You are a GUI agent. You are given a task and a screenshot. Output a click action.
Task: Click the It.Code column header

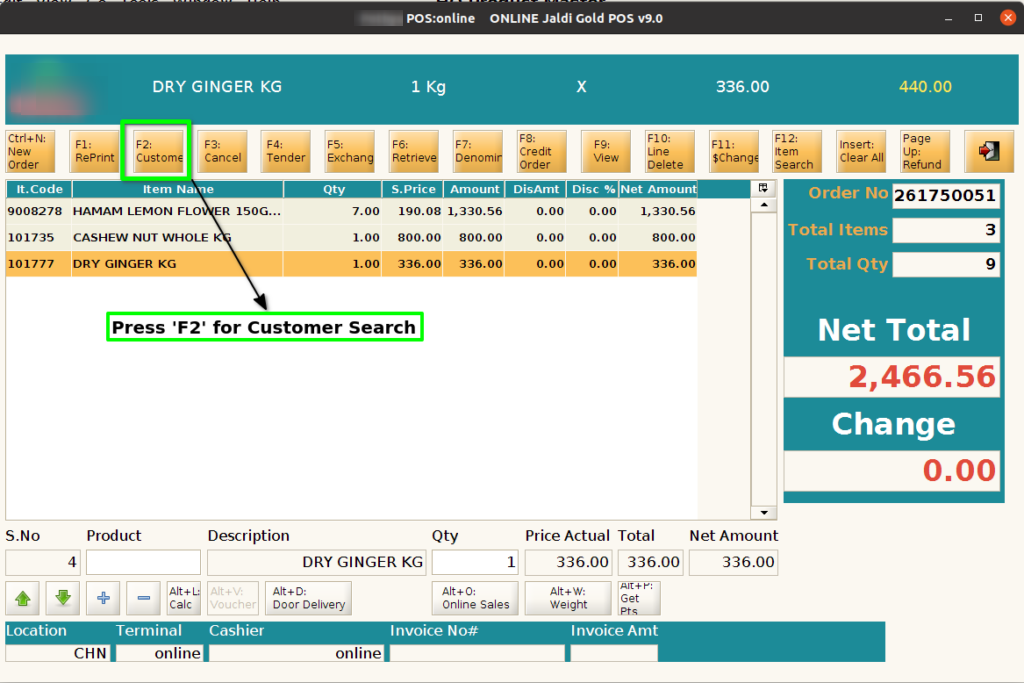point(39,189)
